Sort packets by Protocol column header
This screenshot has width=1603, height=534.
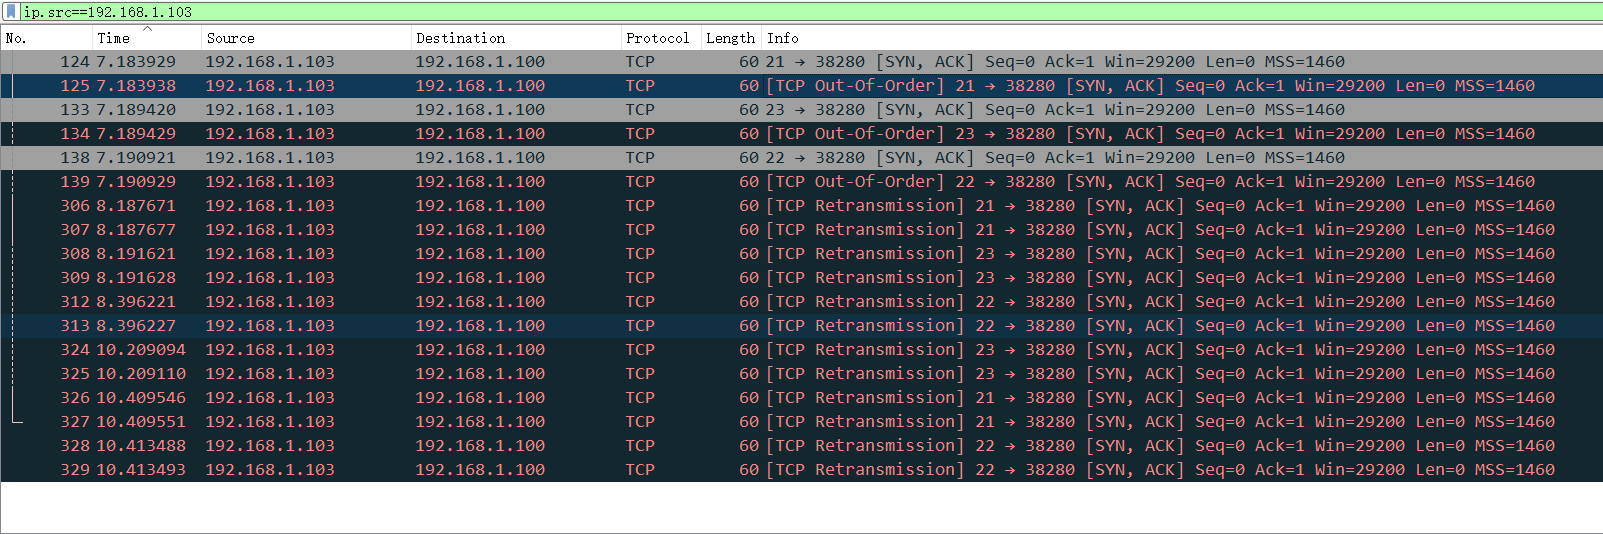660,38
